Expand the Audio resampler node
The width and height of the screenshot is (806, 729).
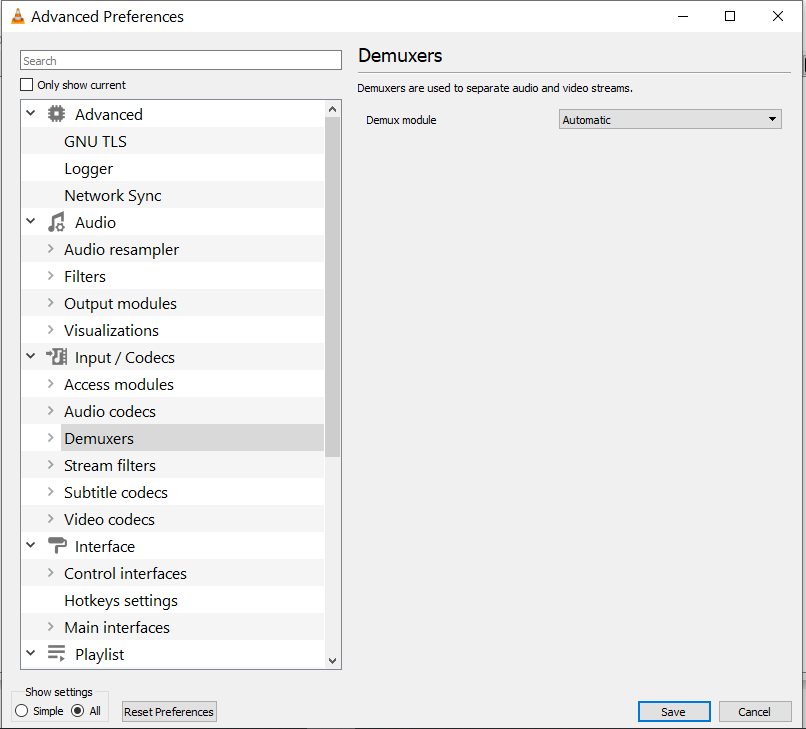(x=50, y=249)
